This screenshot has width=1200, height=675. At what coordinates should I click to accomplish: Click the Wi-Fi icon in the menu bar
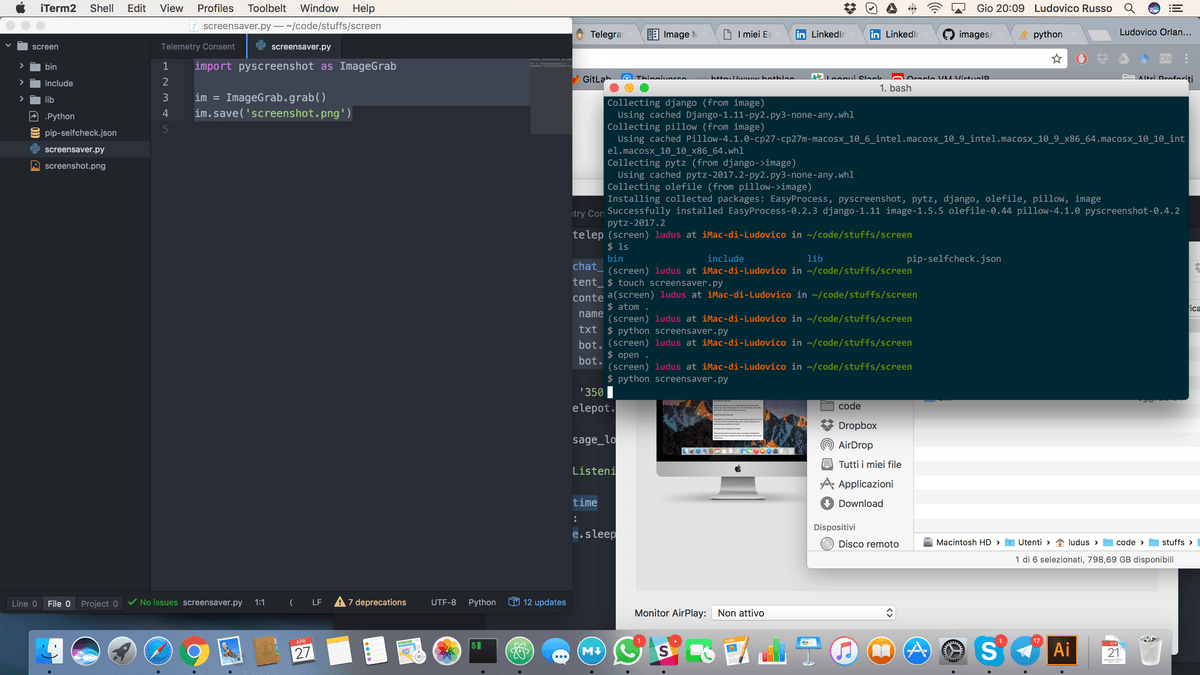(934, 8)
